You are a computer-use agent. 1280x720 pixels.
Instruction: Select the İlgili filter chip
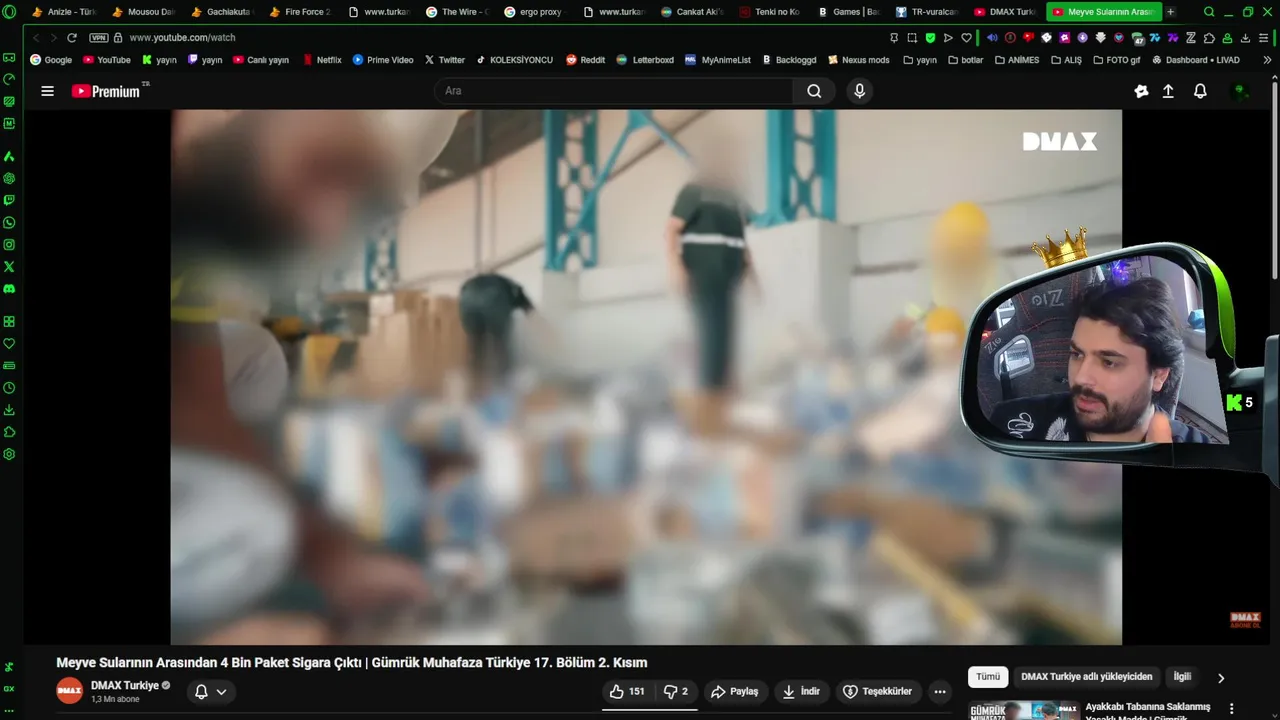(x=1182, y=677)
